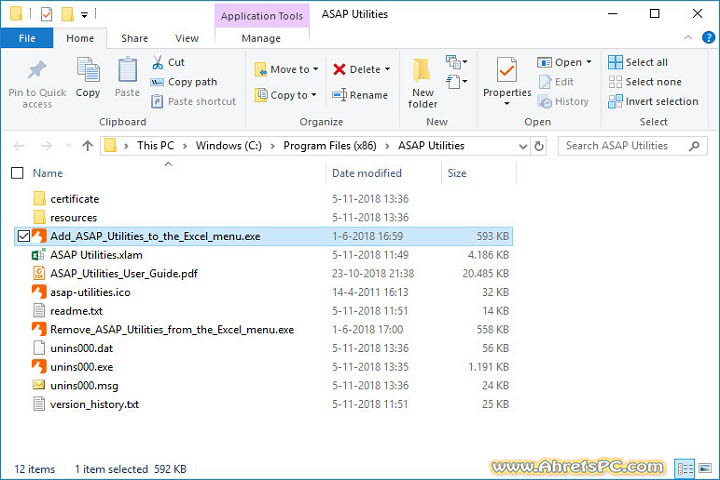This screenshot has height=480, width=720.
Task: Open the Recent locations dropdown arrow
Action: click(68, 146)
